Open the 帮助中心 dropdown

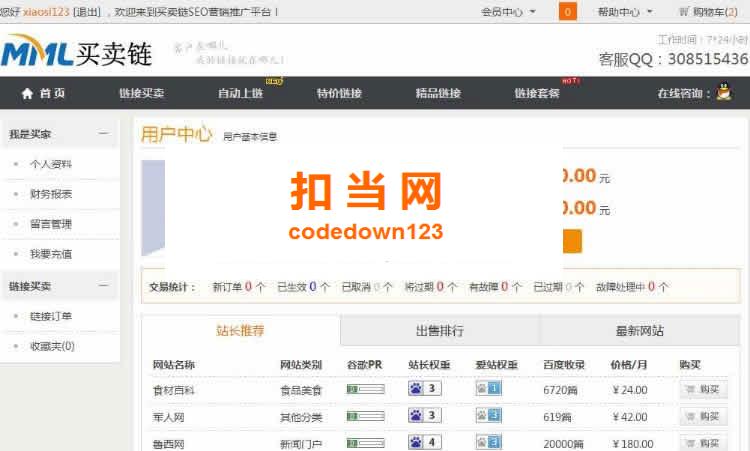625,11
